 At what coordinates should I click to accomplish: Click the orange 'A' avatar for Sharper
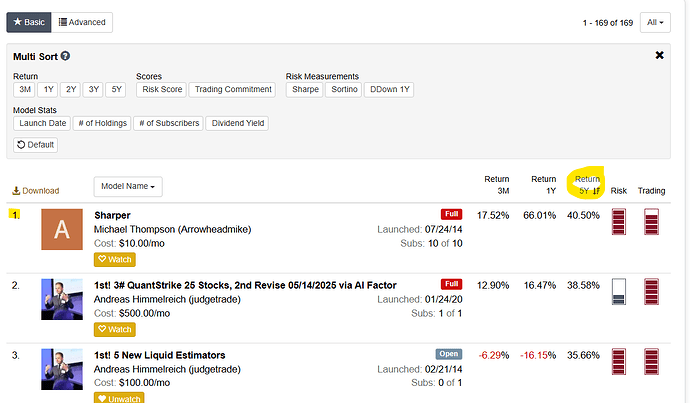(62, 230)
